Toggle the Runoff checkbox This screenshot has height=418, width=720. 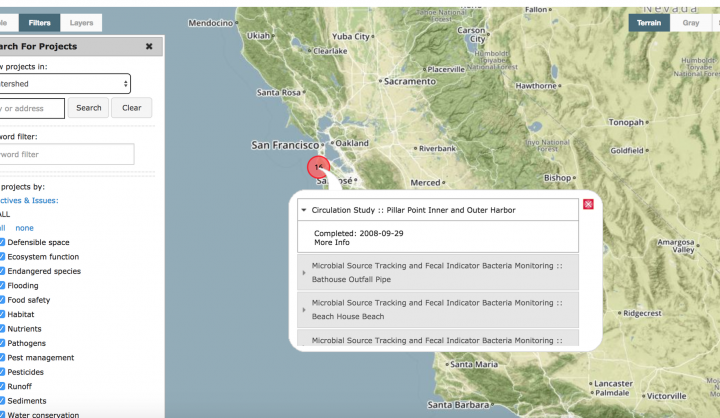coord(2,386)
